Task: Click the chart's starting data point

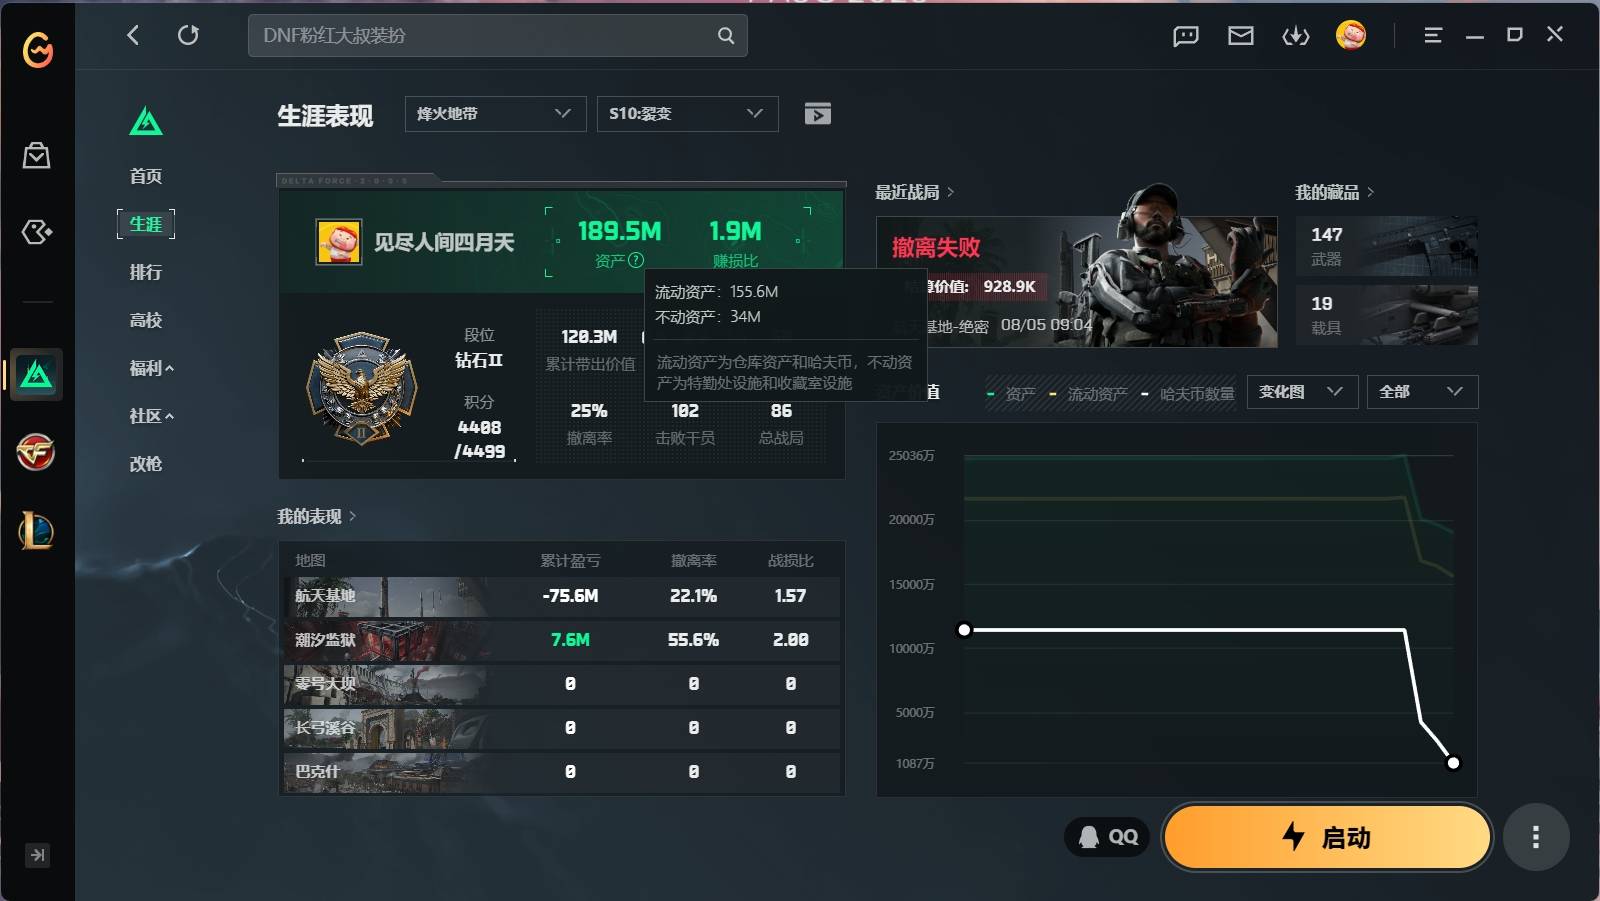Action: tap(964, 630)
